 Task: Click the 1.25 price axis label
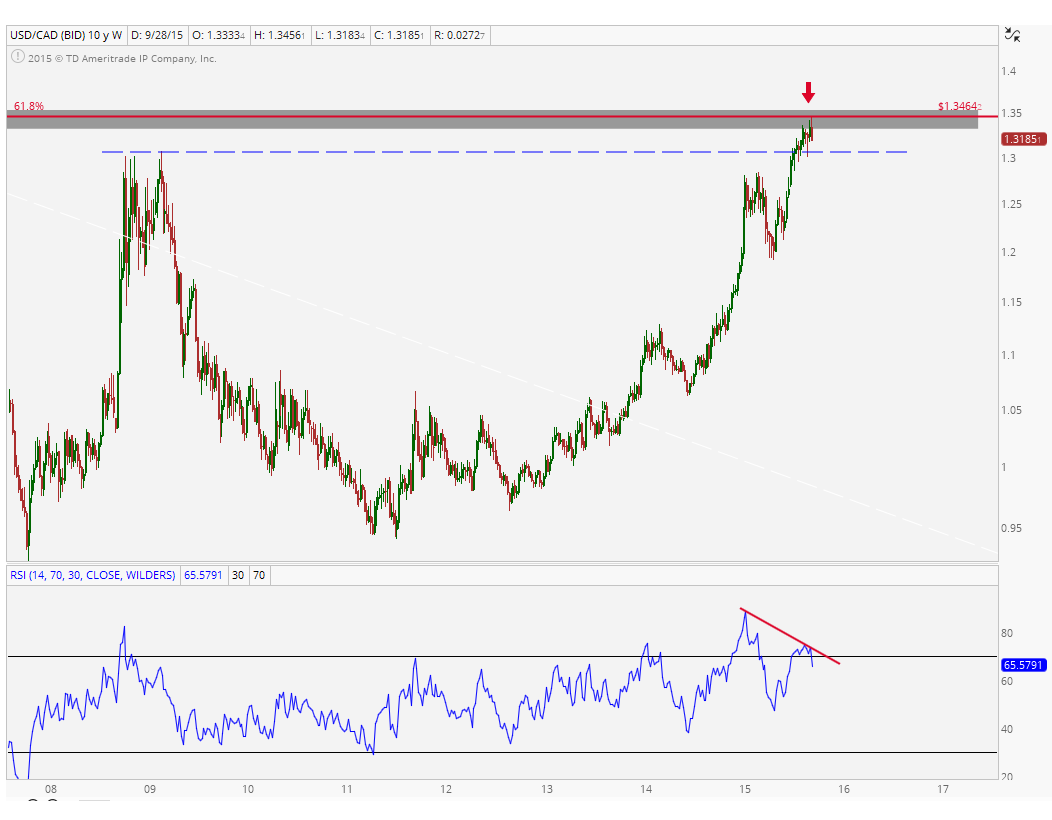click(x=1011, y=204)
